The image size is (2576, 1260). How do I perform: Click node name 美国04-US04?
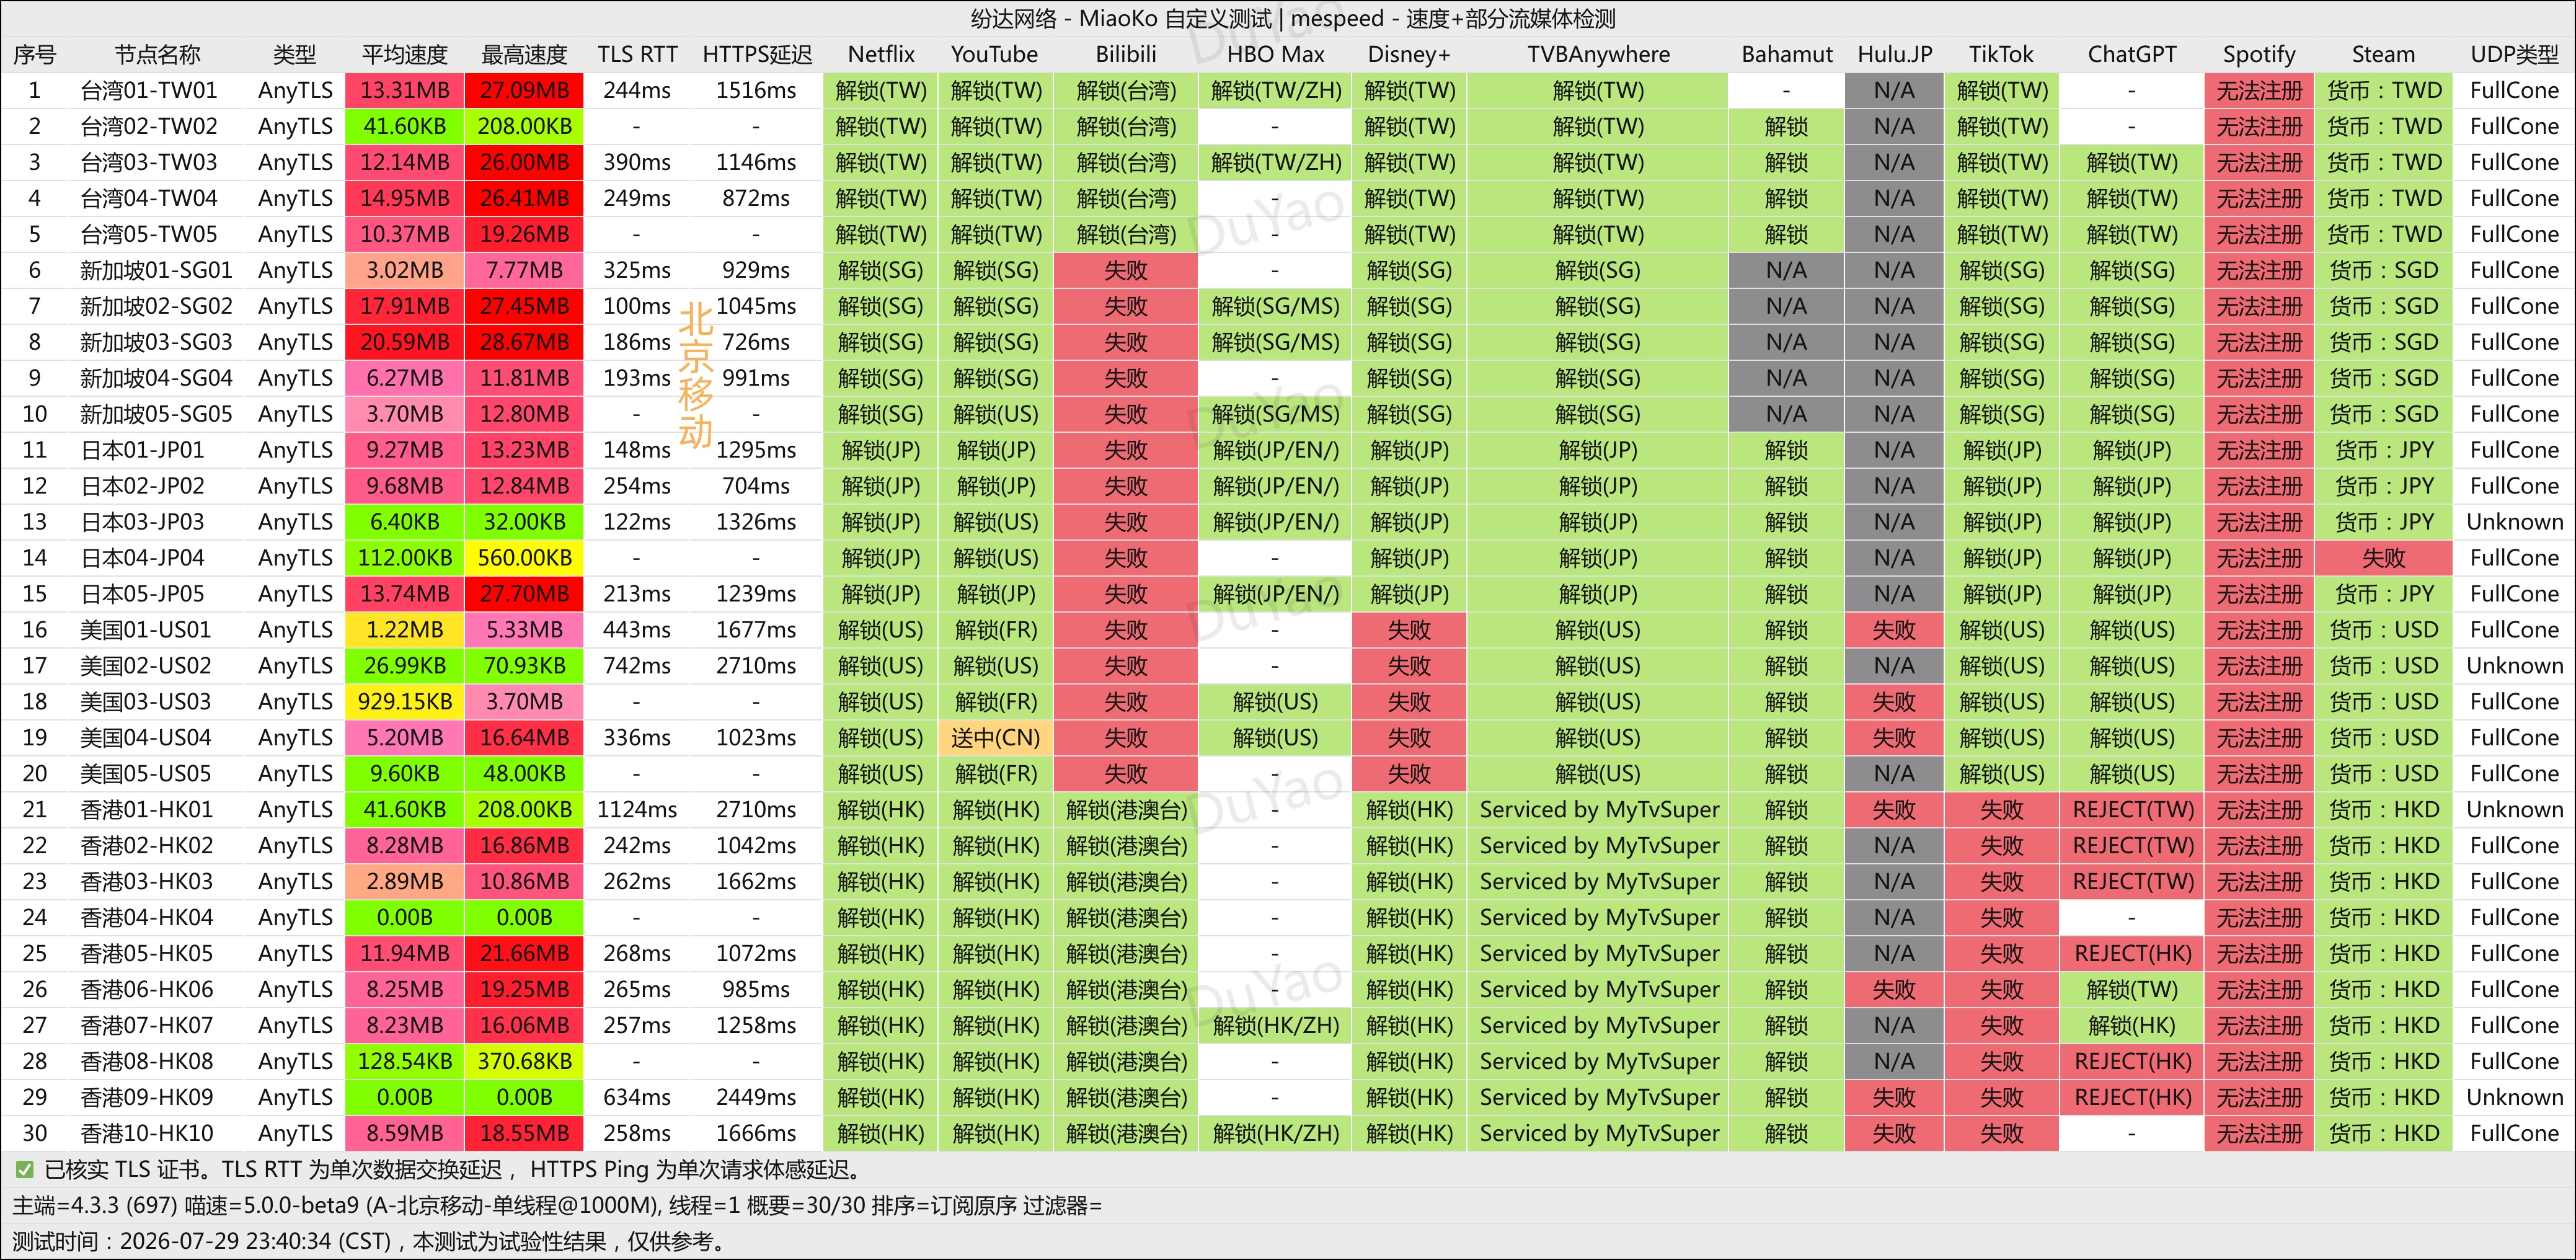146,738
